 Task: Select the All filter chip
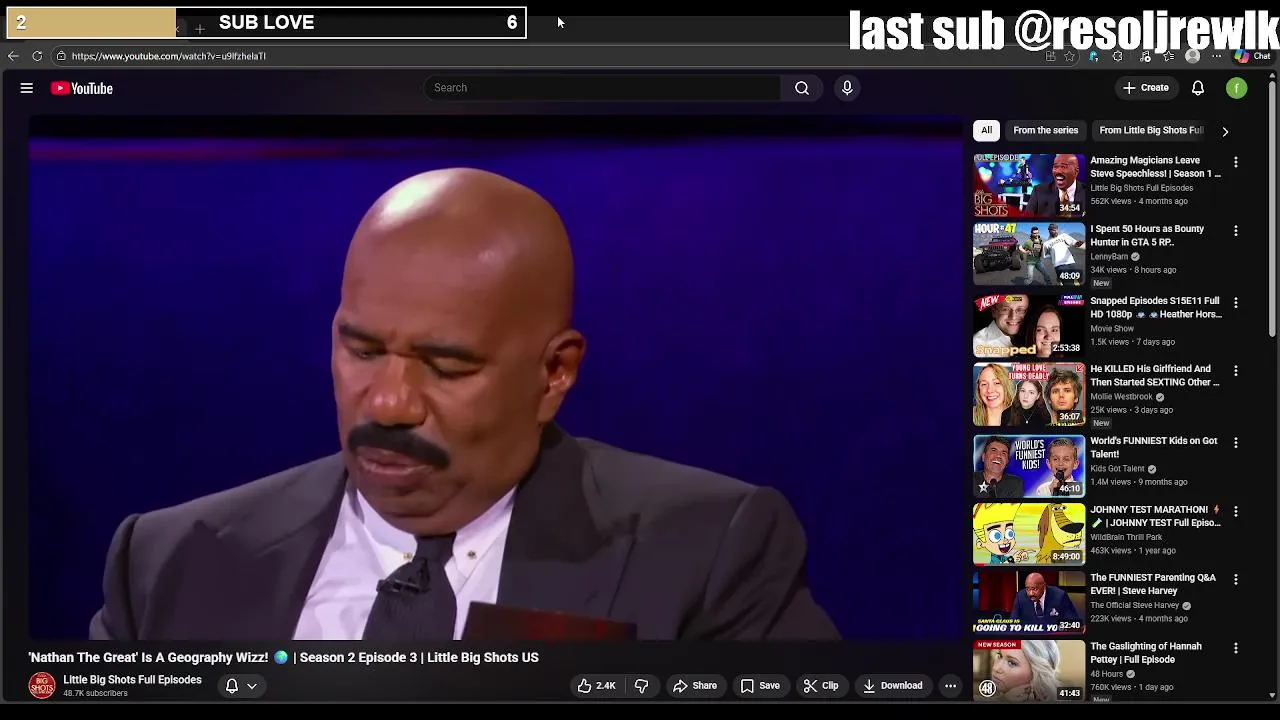986,130
